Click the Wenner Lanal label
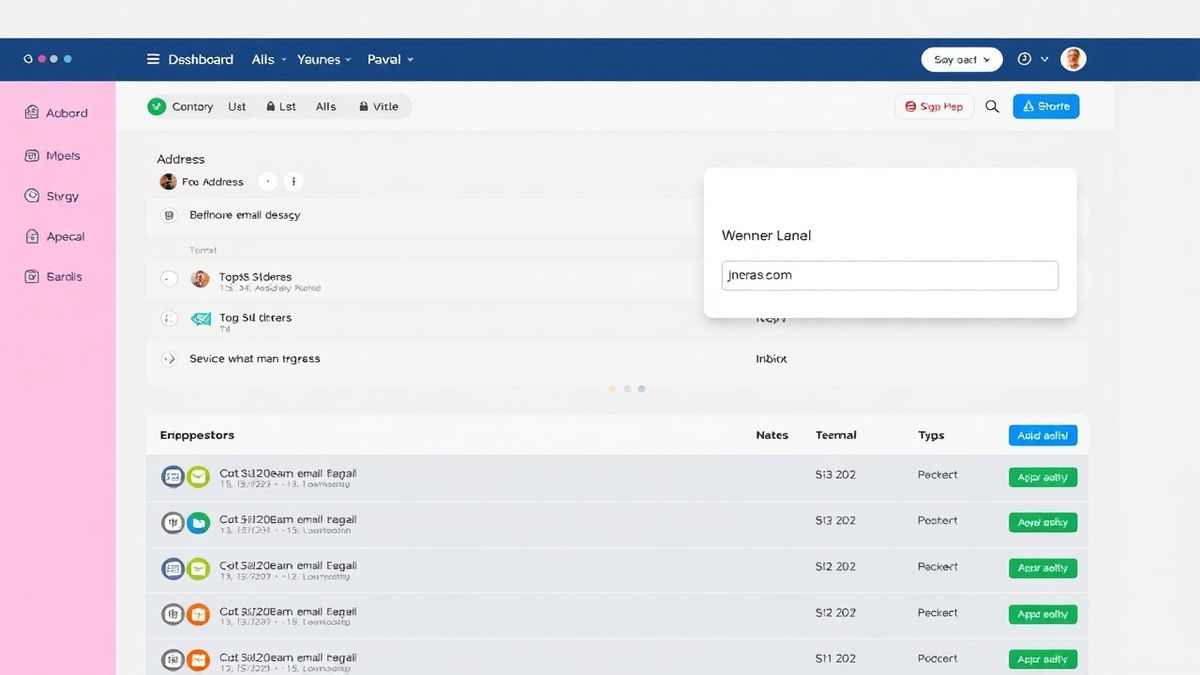 (x=766, y=236)
